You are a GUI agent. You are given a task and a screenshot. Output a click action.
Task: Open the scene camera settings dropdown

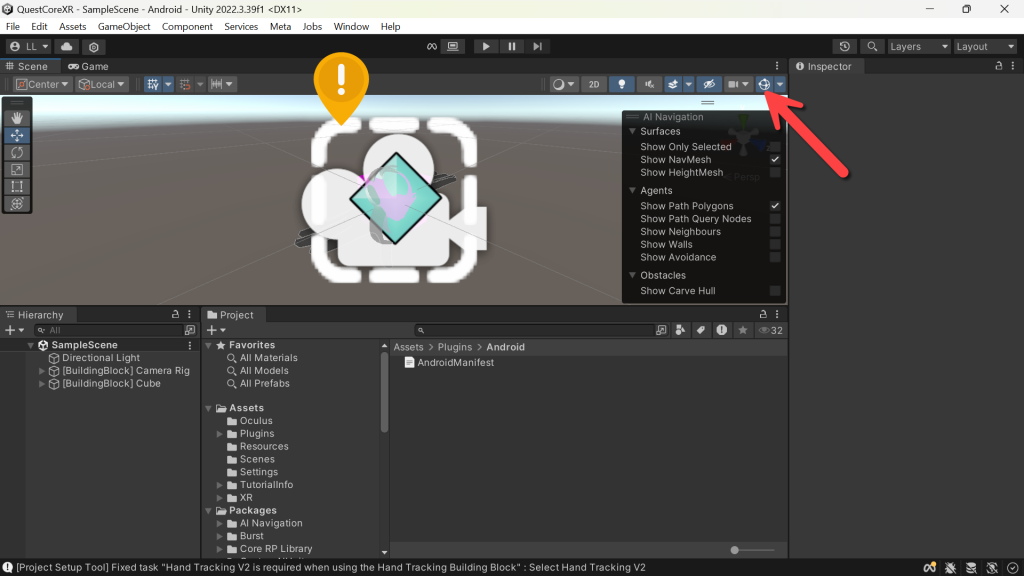click(x=739, y=84)
